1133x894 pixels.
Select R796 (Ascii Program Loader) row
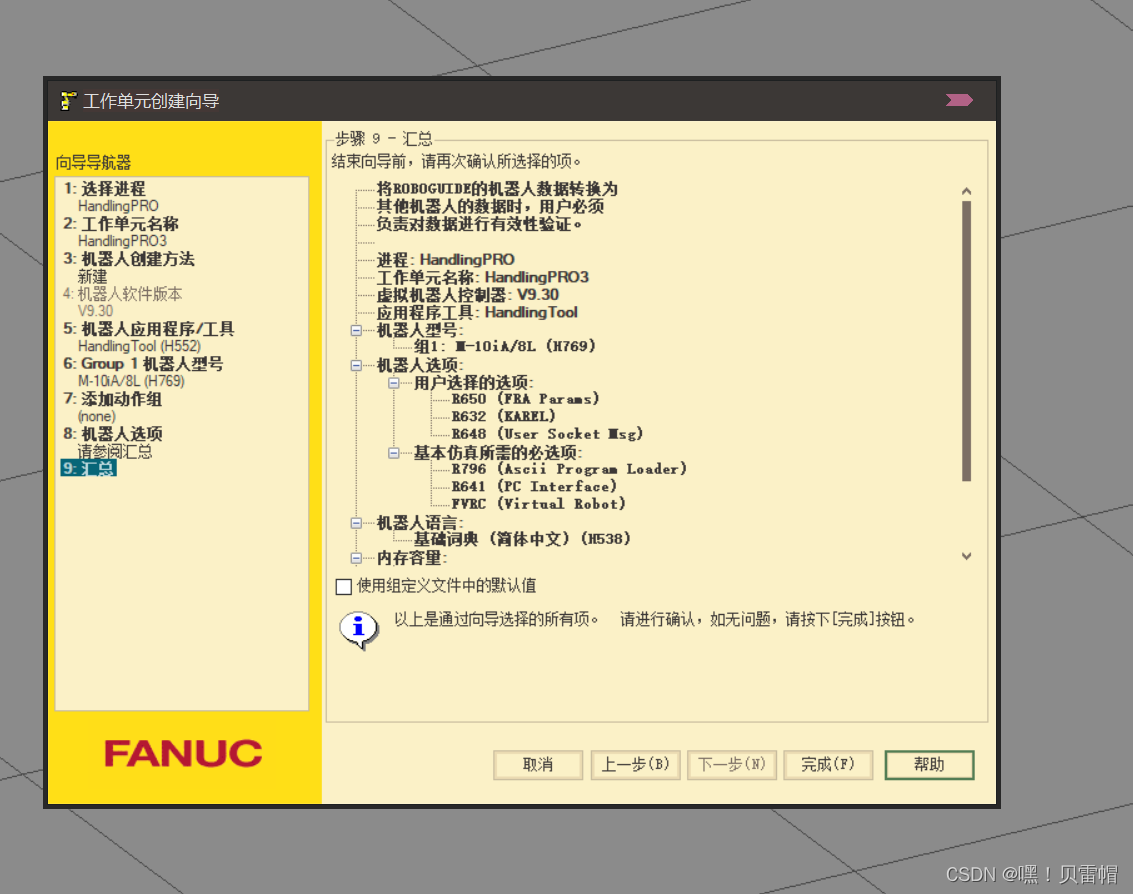[569, 469]
